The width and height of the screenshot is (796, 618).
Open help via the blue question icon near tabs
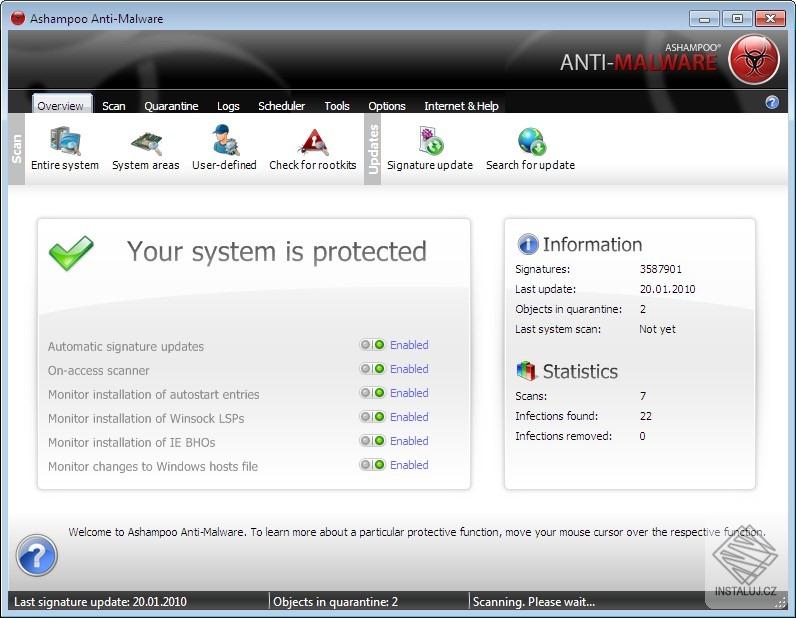click(772, 103)
